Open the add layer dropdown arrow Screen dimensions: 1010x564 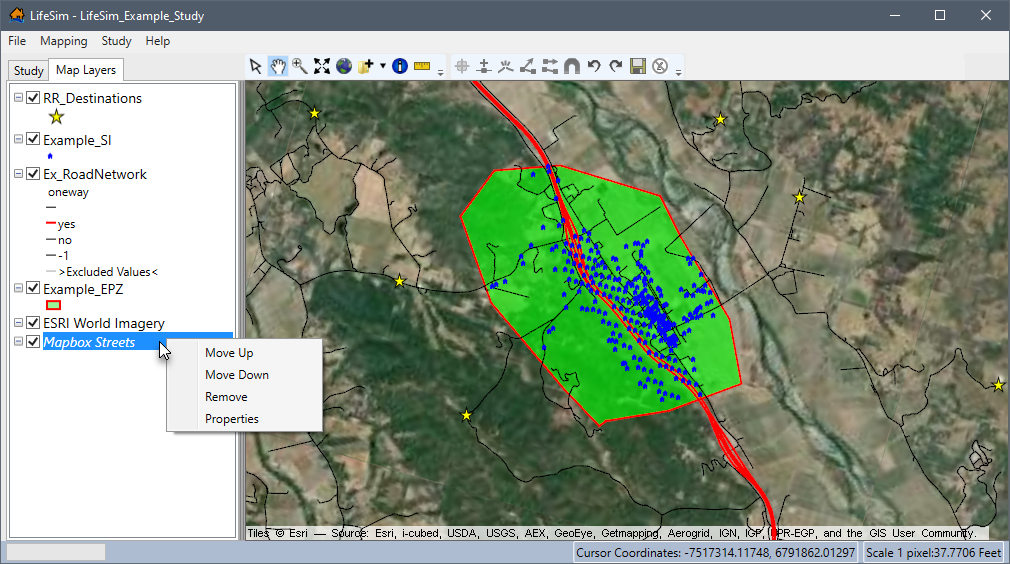point(383,66)
